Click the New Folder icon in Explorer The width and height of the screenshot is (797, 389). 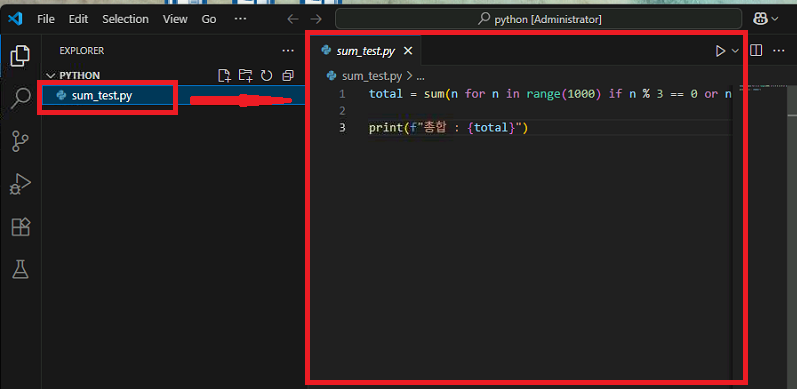[246, 76]
